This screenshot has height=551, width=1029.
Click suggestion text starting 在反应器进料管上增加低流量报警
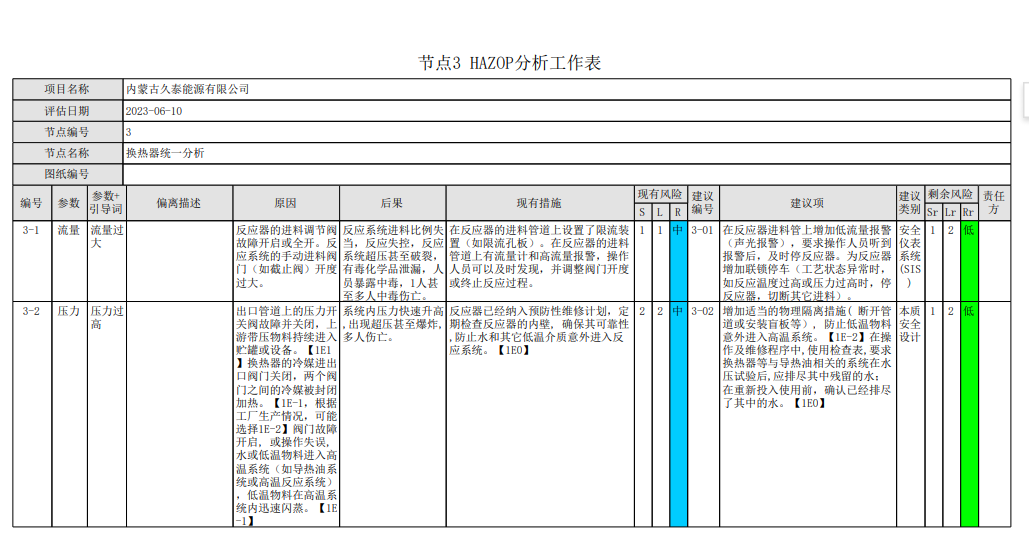(807, 262)
